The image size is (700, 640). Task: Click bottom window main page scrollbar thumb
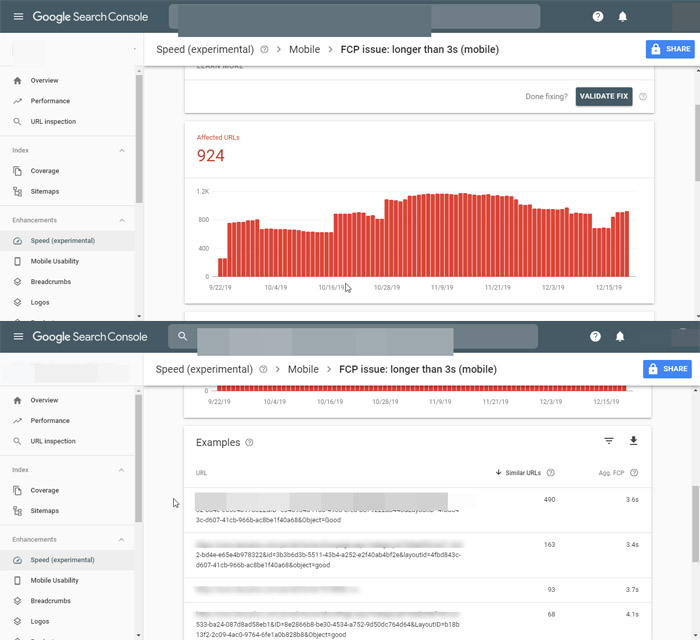pos(696,524)
